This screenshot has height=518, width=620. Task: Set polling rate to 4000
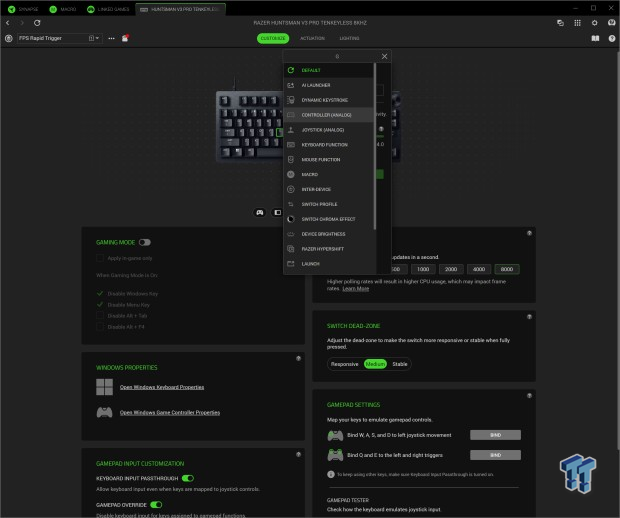[479, 269]
